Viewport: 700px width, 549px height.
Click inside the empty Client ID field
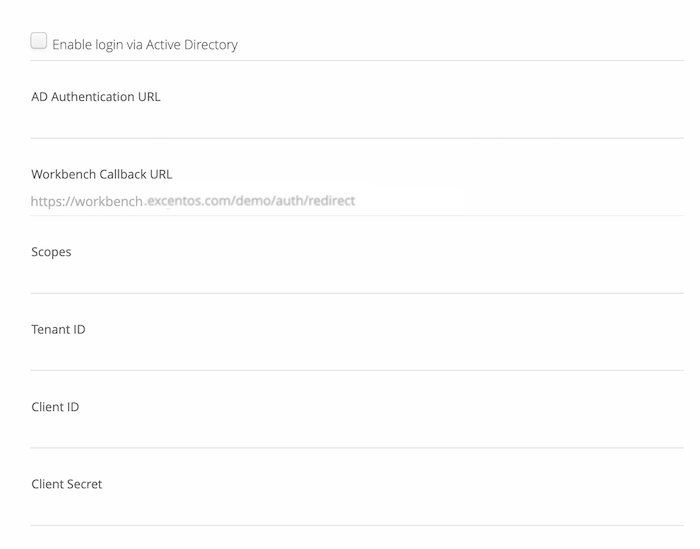pyautogui.click(x=357, y=433)
